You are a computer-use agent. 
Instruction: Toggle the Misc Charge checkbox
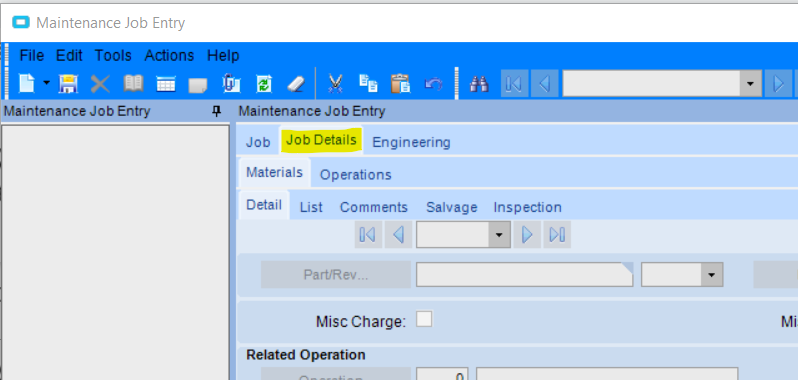[424, 319]
